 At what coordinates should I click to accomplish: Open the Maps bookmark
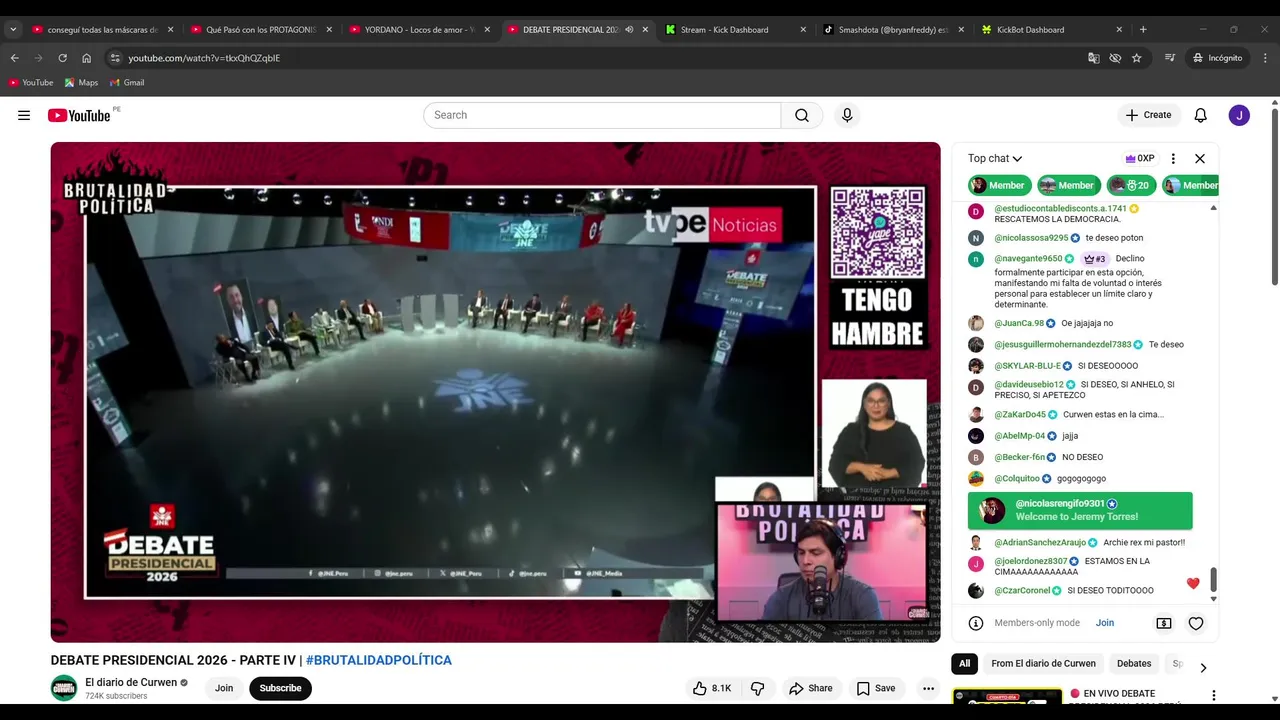click(81, 82)
